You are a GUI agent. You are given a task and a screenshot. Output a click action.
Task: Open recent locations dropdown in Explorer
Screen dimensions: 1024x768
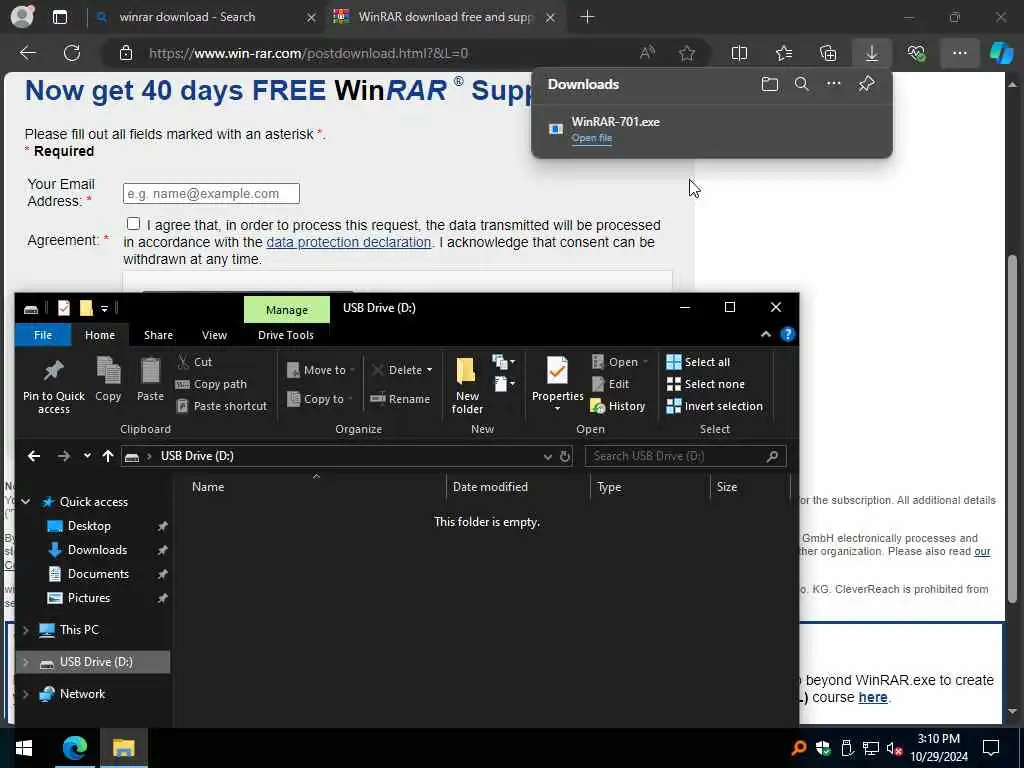click(87, 456)
